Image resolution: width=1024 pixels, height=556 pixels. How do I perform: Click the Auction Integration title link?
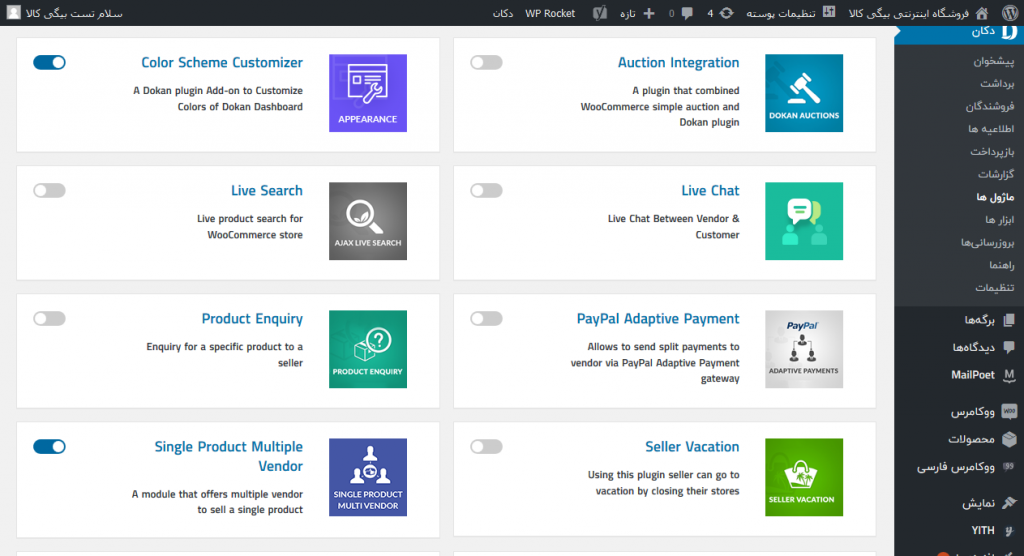tap(679, 63)
